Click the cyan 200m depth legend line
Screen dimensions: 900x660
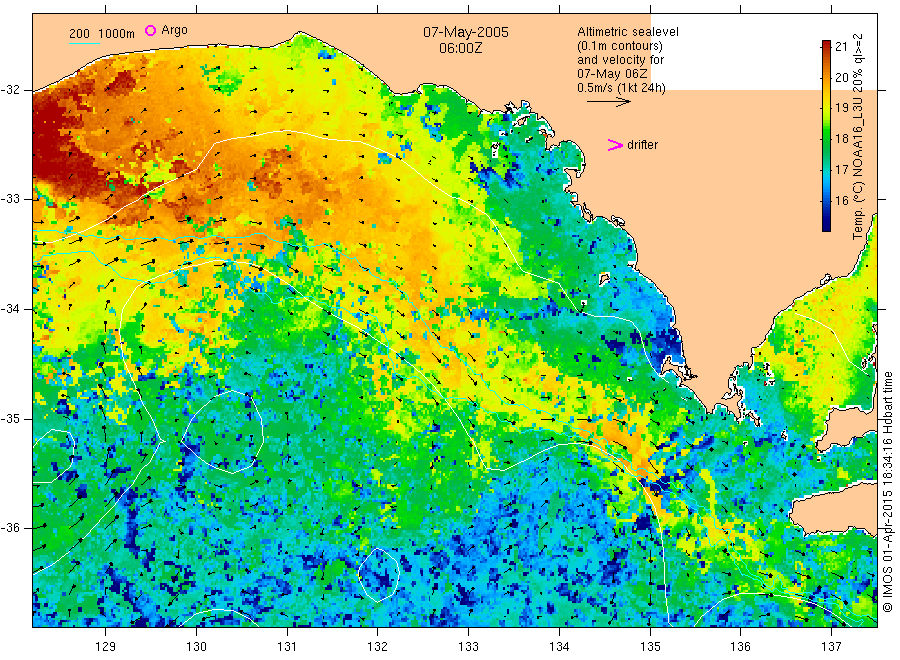pos(84,42)
